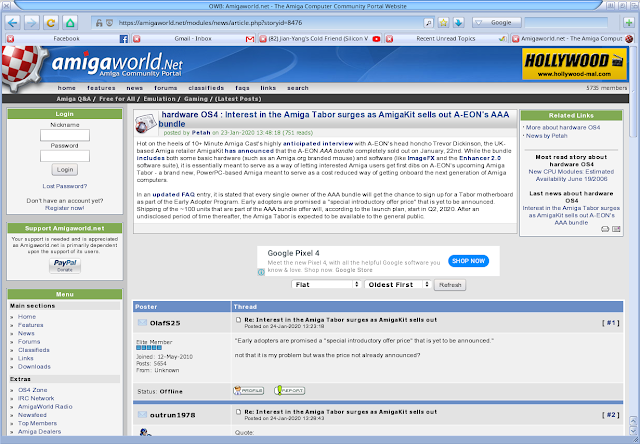Open the Petah author link under the article title
The width and height of the screenshot is (640, 444).
coord(201,133)
